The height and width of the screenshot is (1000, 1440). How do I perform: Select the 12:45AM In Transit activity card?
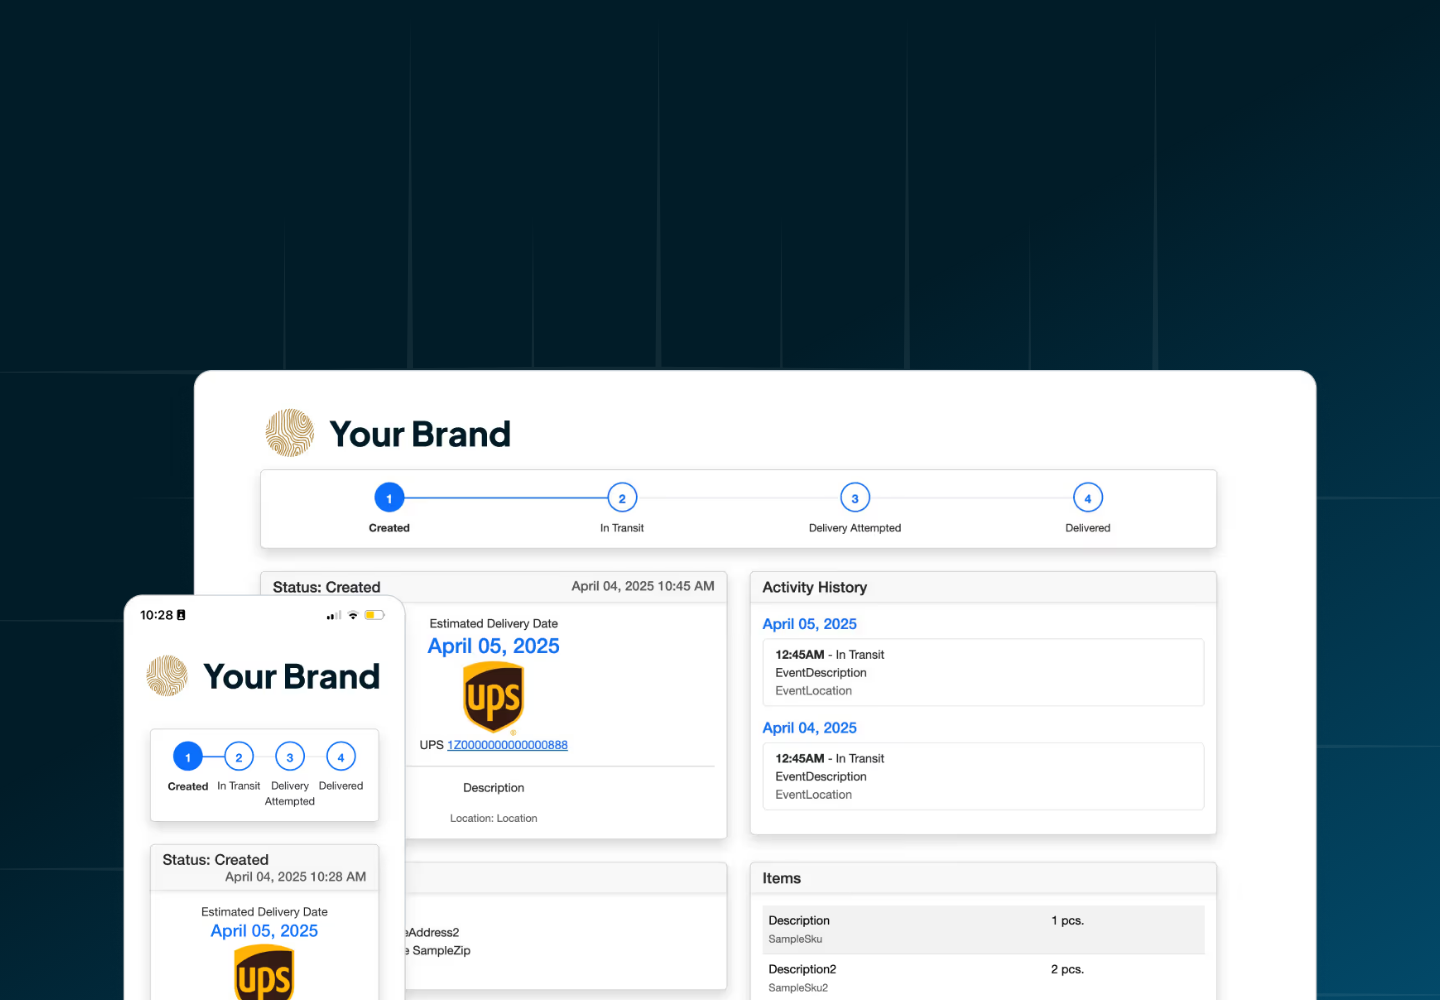(982, 672)
